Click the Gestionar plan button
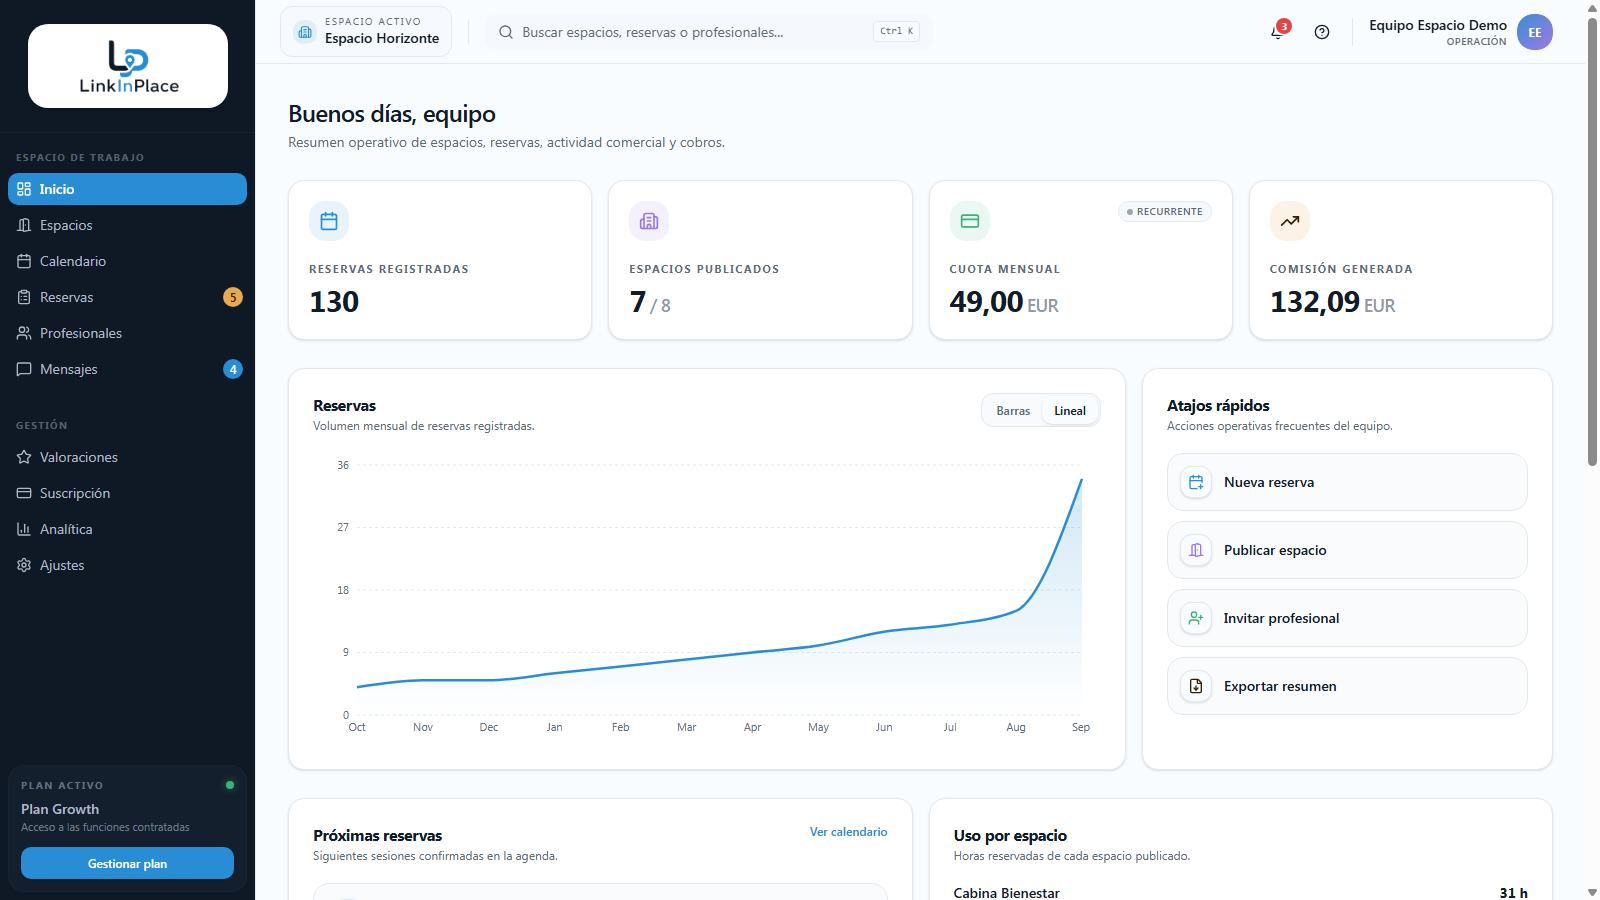This screenshot has width=1600, height=900. (127, 863)
